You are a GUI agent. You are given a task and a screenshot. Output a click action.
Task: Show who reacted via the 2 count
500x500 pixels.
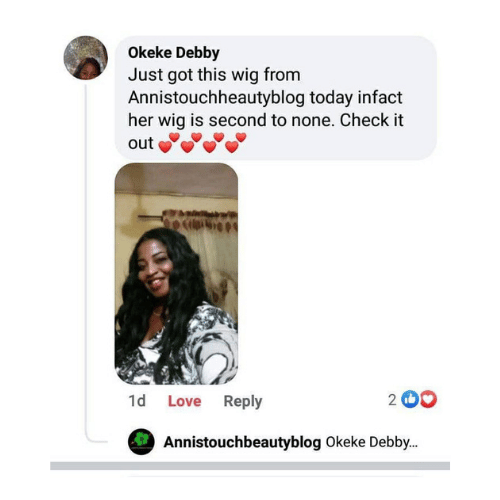(392, 400)
